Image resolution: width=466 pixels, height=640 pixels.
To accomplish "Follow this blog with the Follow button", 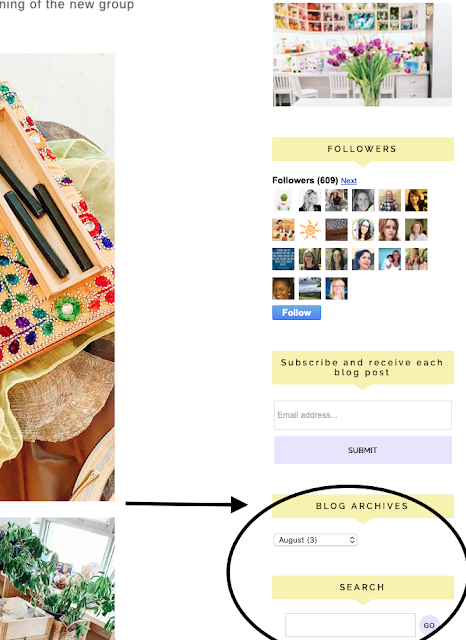I will pyautogui.click(x=296, y=313).
